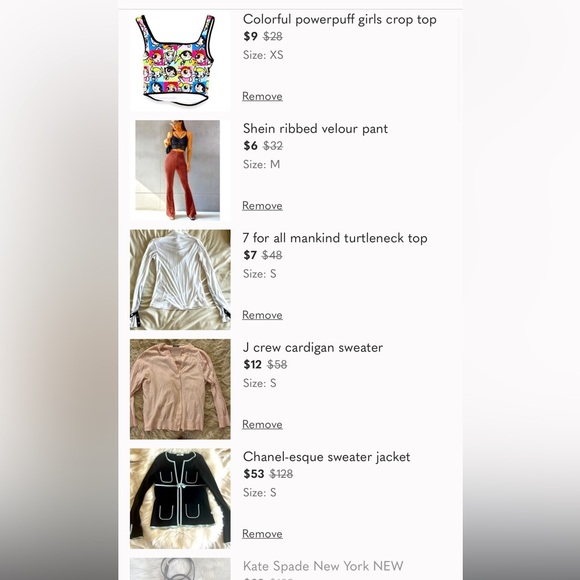Click the Colorful powerpuff girls crop top title

pyautogui.click(x=340, y=20)
